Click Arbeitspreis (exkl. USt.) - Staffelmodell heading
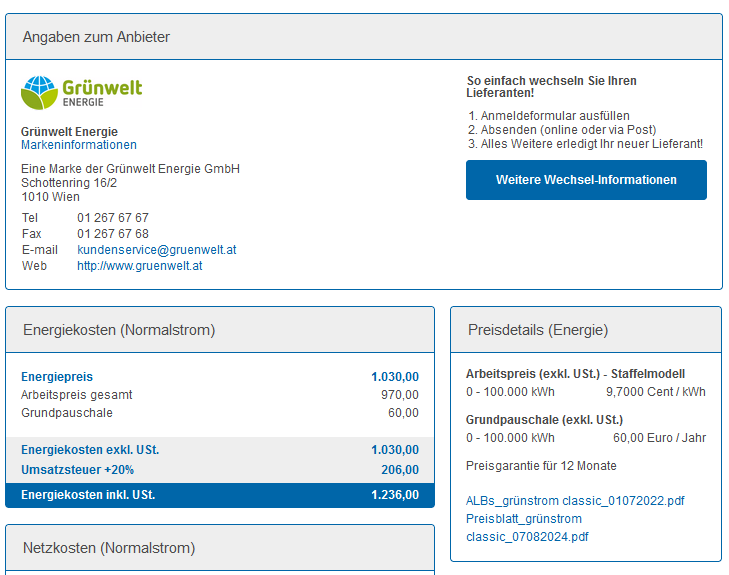Image resolution: width=729 pixels, height=575 pixels. [x=575, y=374]
